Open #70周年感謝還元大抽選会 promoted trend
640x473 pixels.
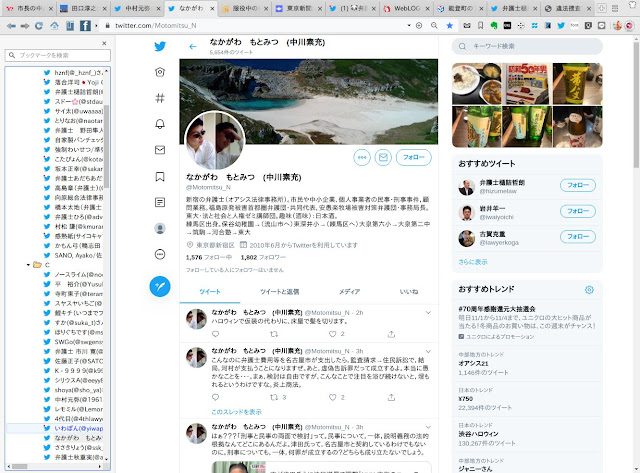[x=497, y=309]
